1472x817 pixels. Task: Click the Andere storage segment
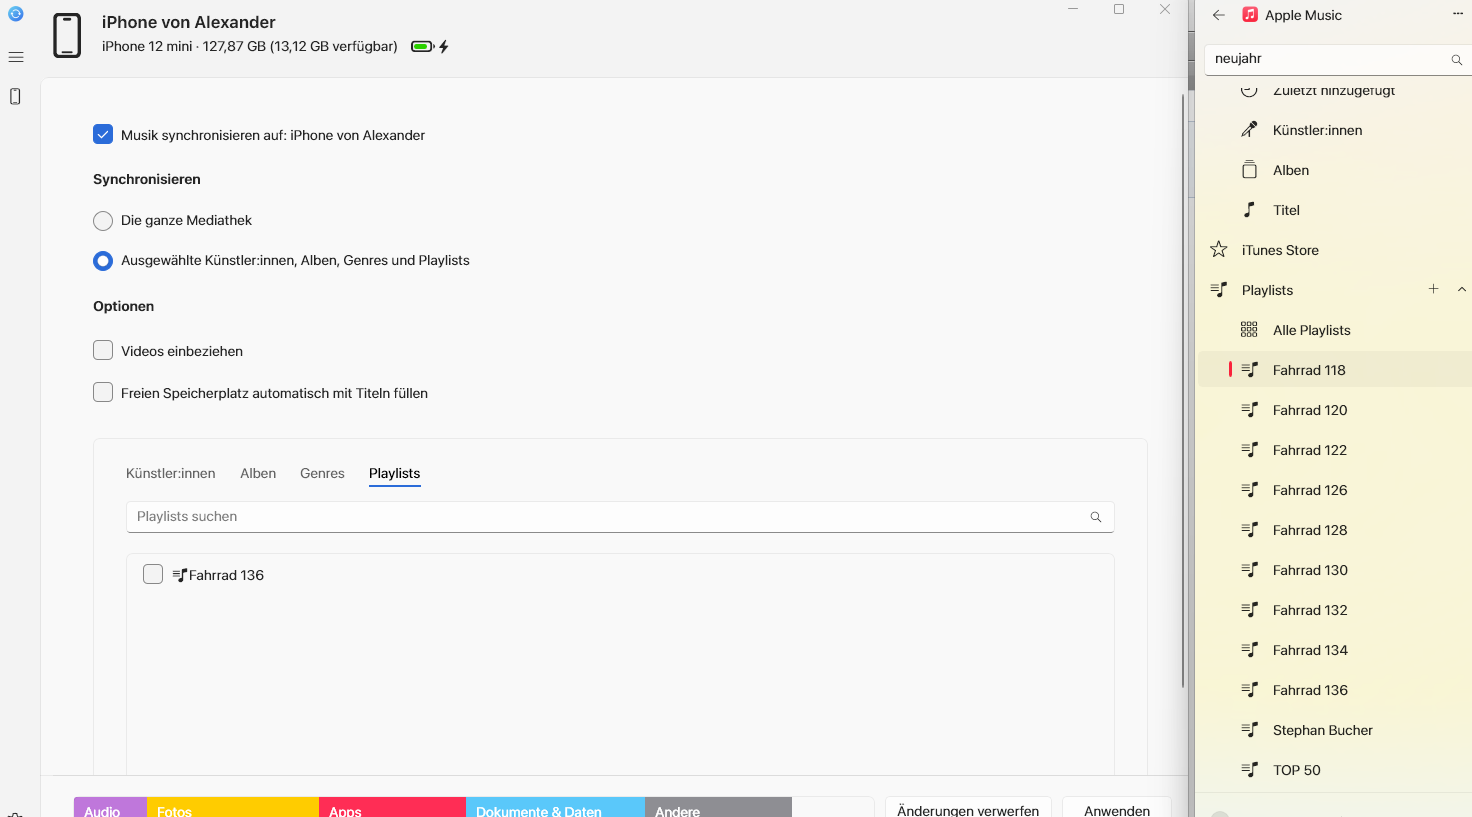(x=718, y=807)
